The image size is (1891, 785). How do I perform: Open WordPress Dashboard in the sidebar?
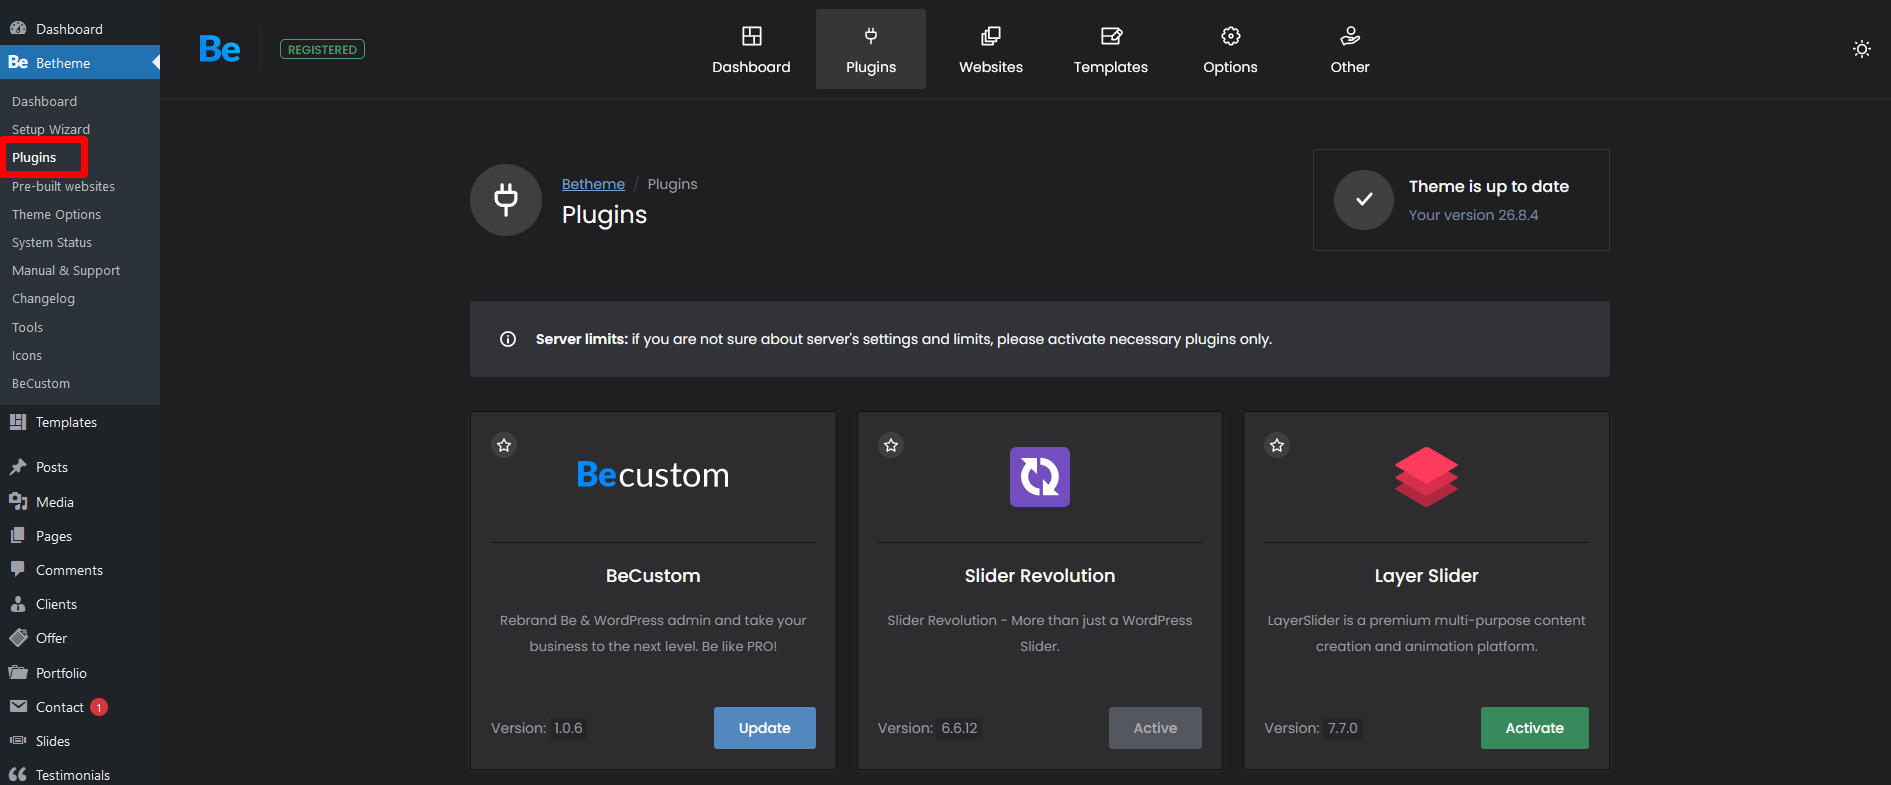[80, 29]
